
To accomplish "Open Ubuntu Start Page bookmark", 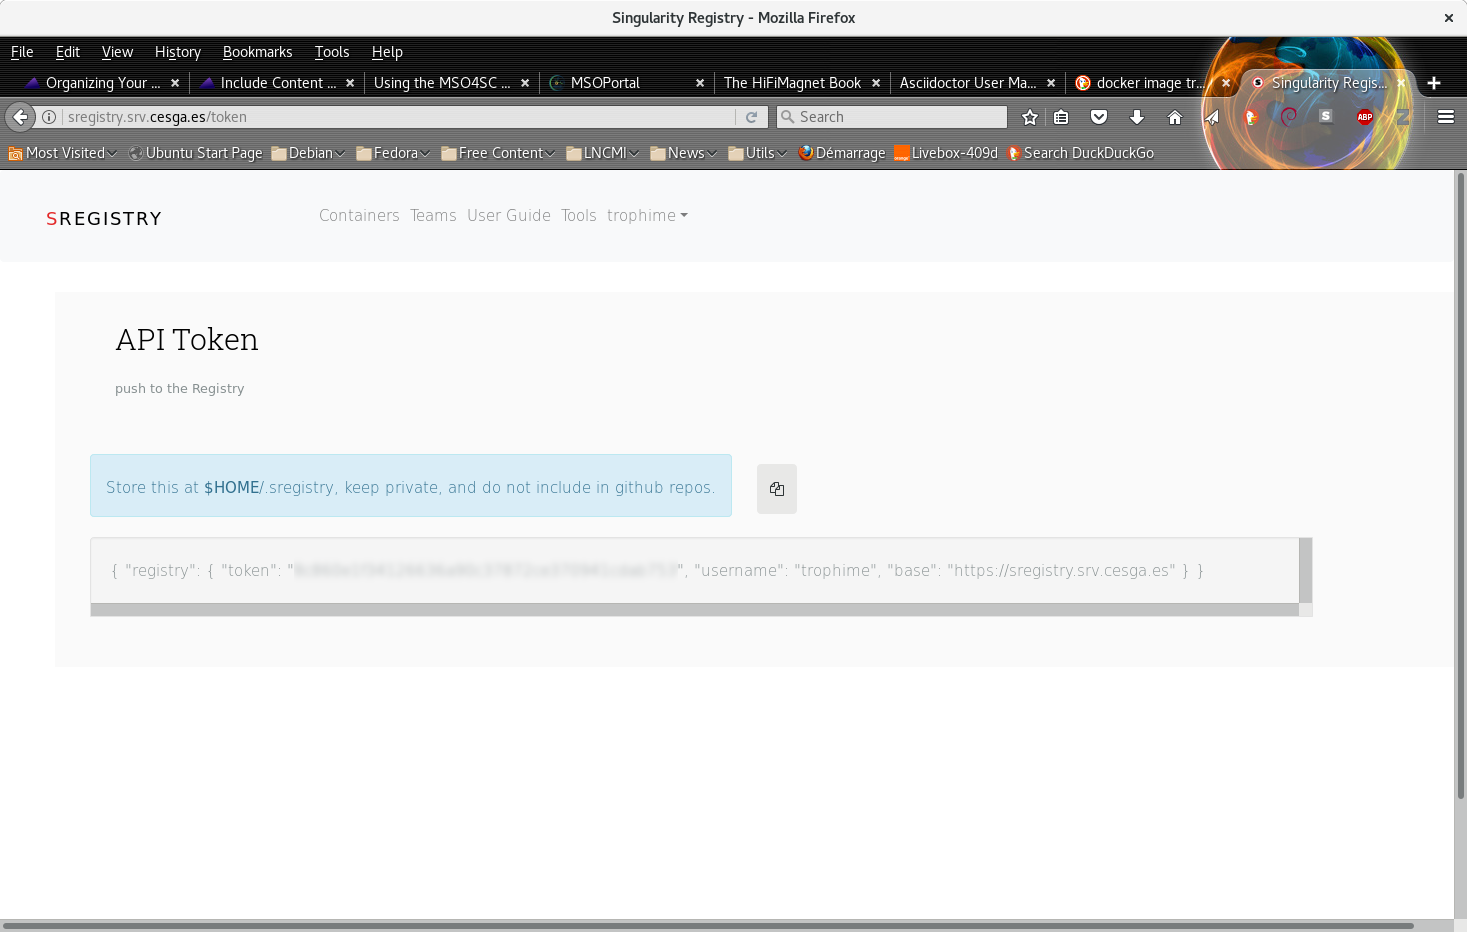I will (195, 153).
